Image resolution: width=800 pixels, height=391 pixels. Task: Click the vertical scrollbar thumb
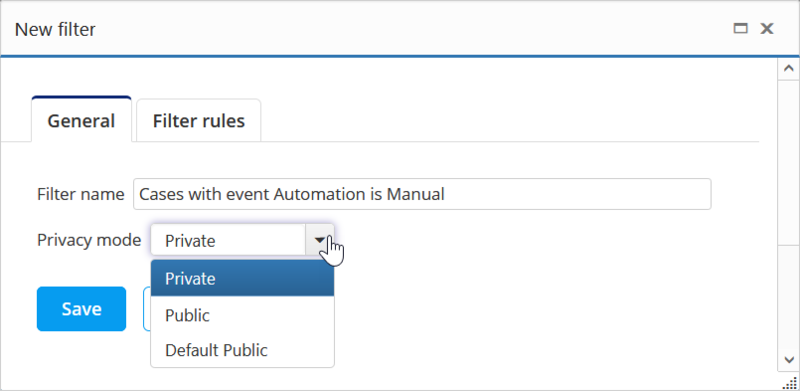coord(788,162)
